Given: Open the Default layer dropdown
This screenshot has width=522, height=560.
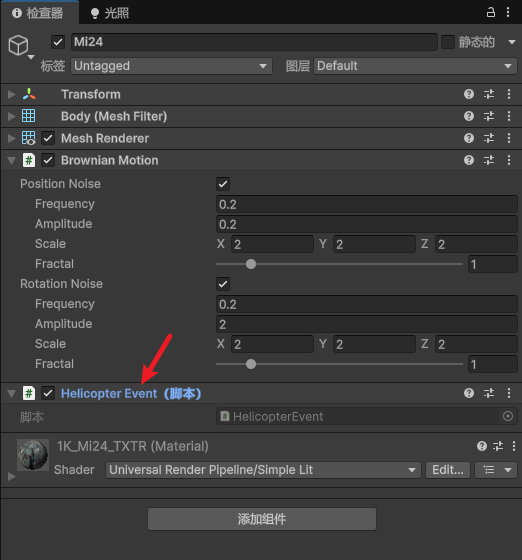Looking at the screenshot, I should [415, 66].
